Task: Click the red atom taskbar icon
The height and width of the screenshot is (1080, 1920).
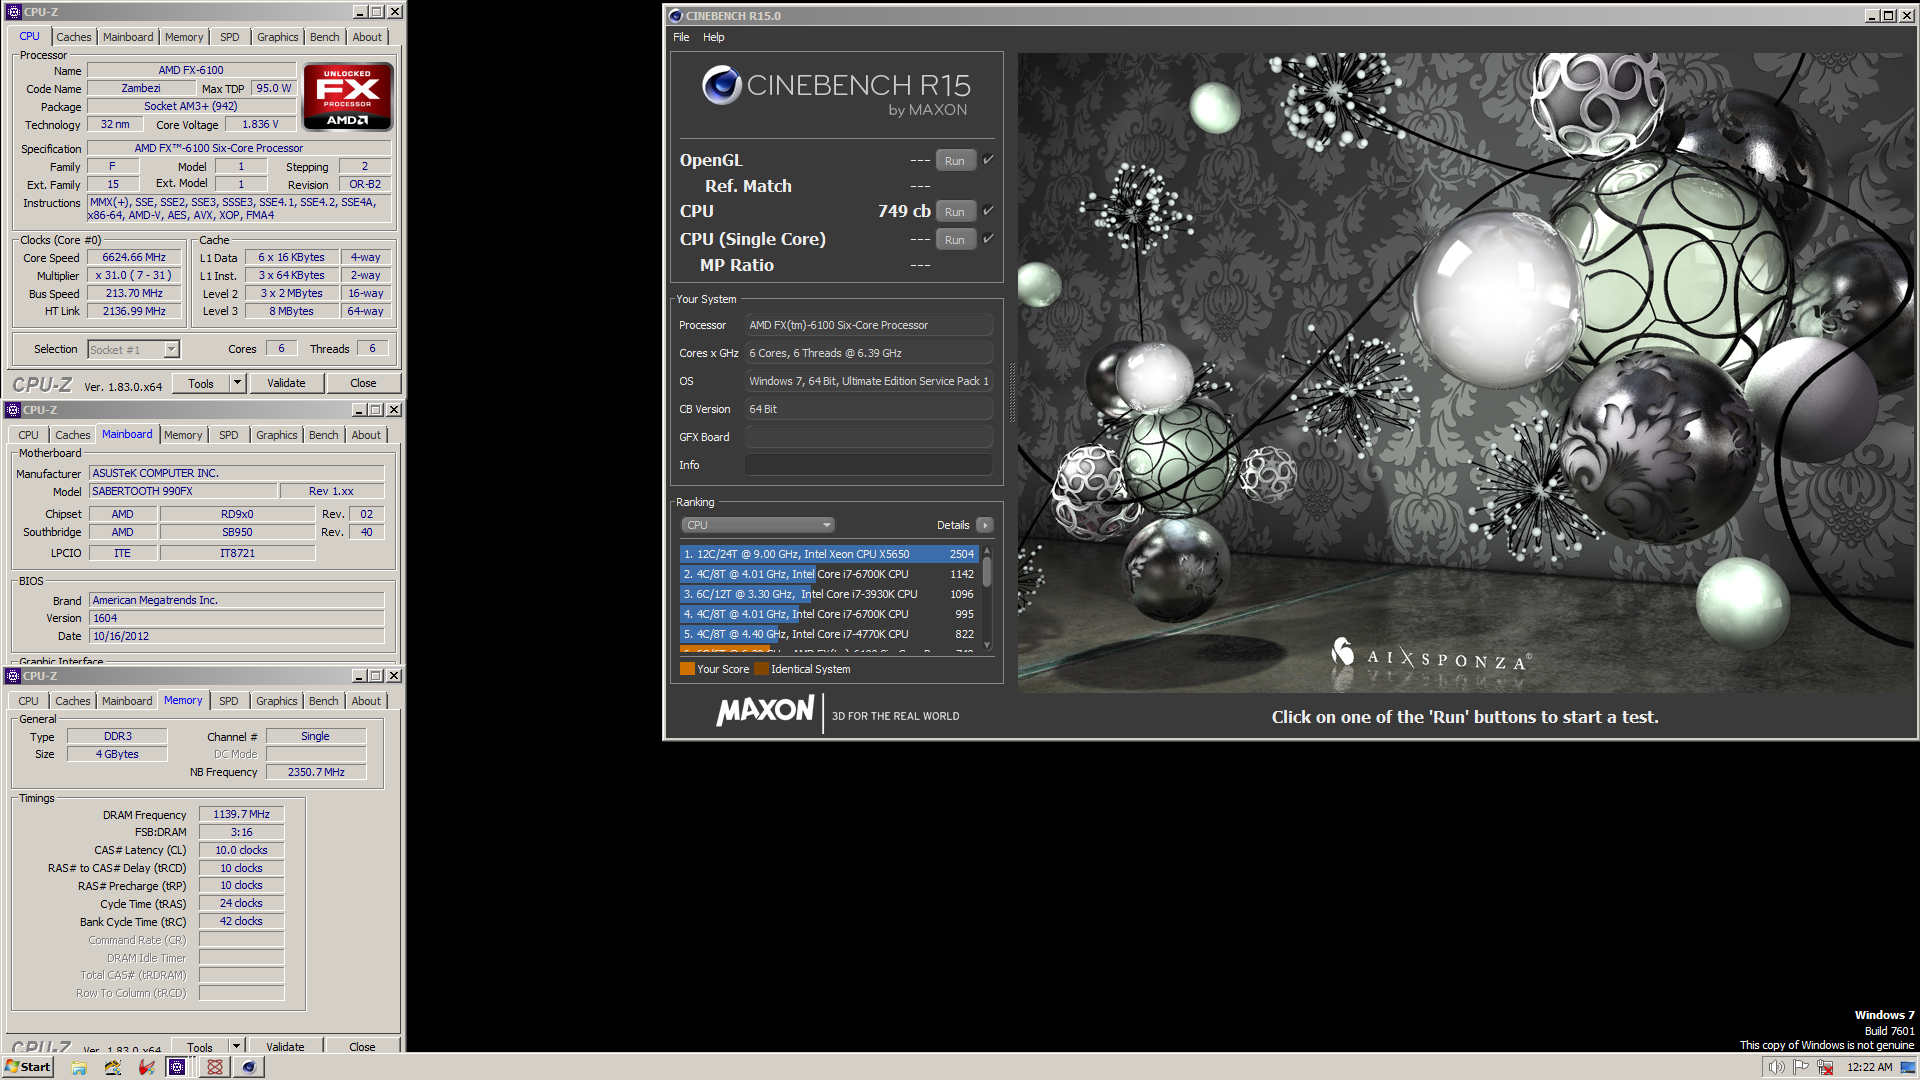Action: [x=214, y=1067]
